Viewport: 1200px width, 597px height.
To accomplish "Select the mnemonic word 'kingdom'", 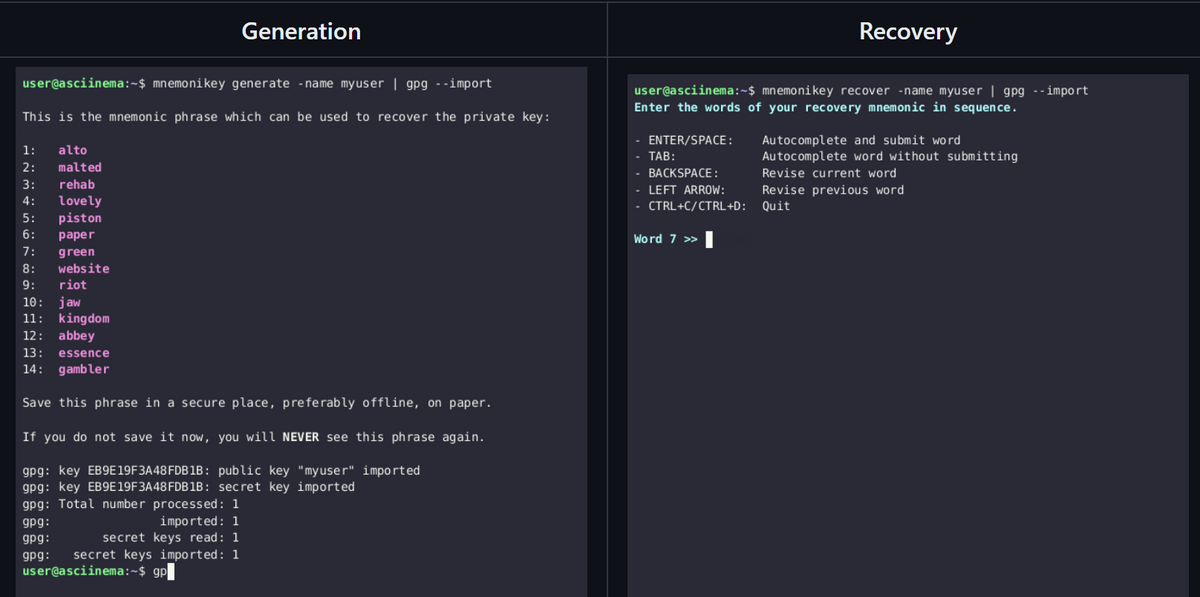I will click(83, 318).
